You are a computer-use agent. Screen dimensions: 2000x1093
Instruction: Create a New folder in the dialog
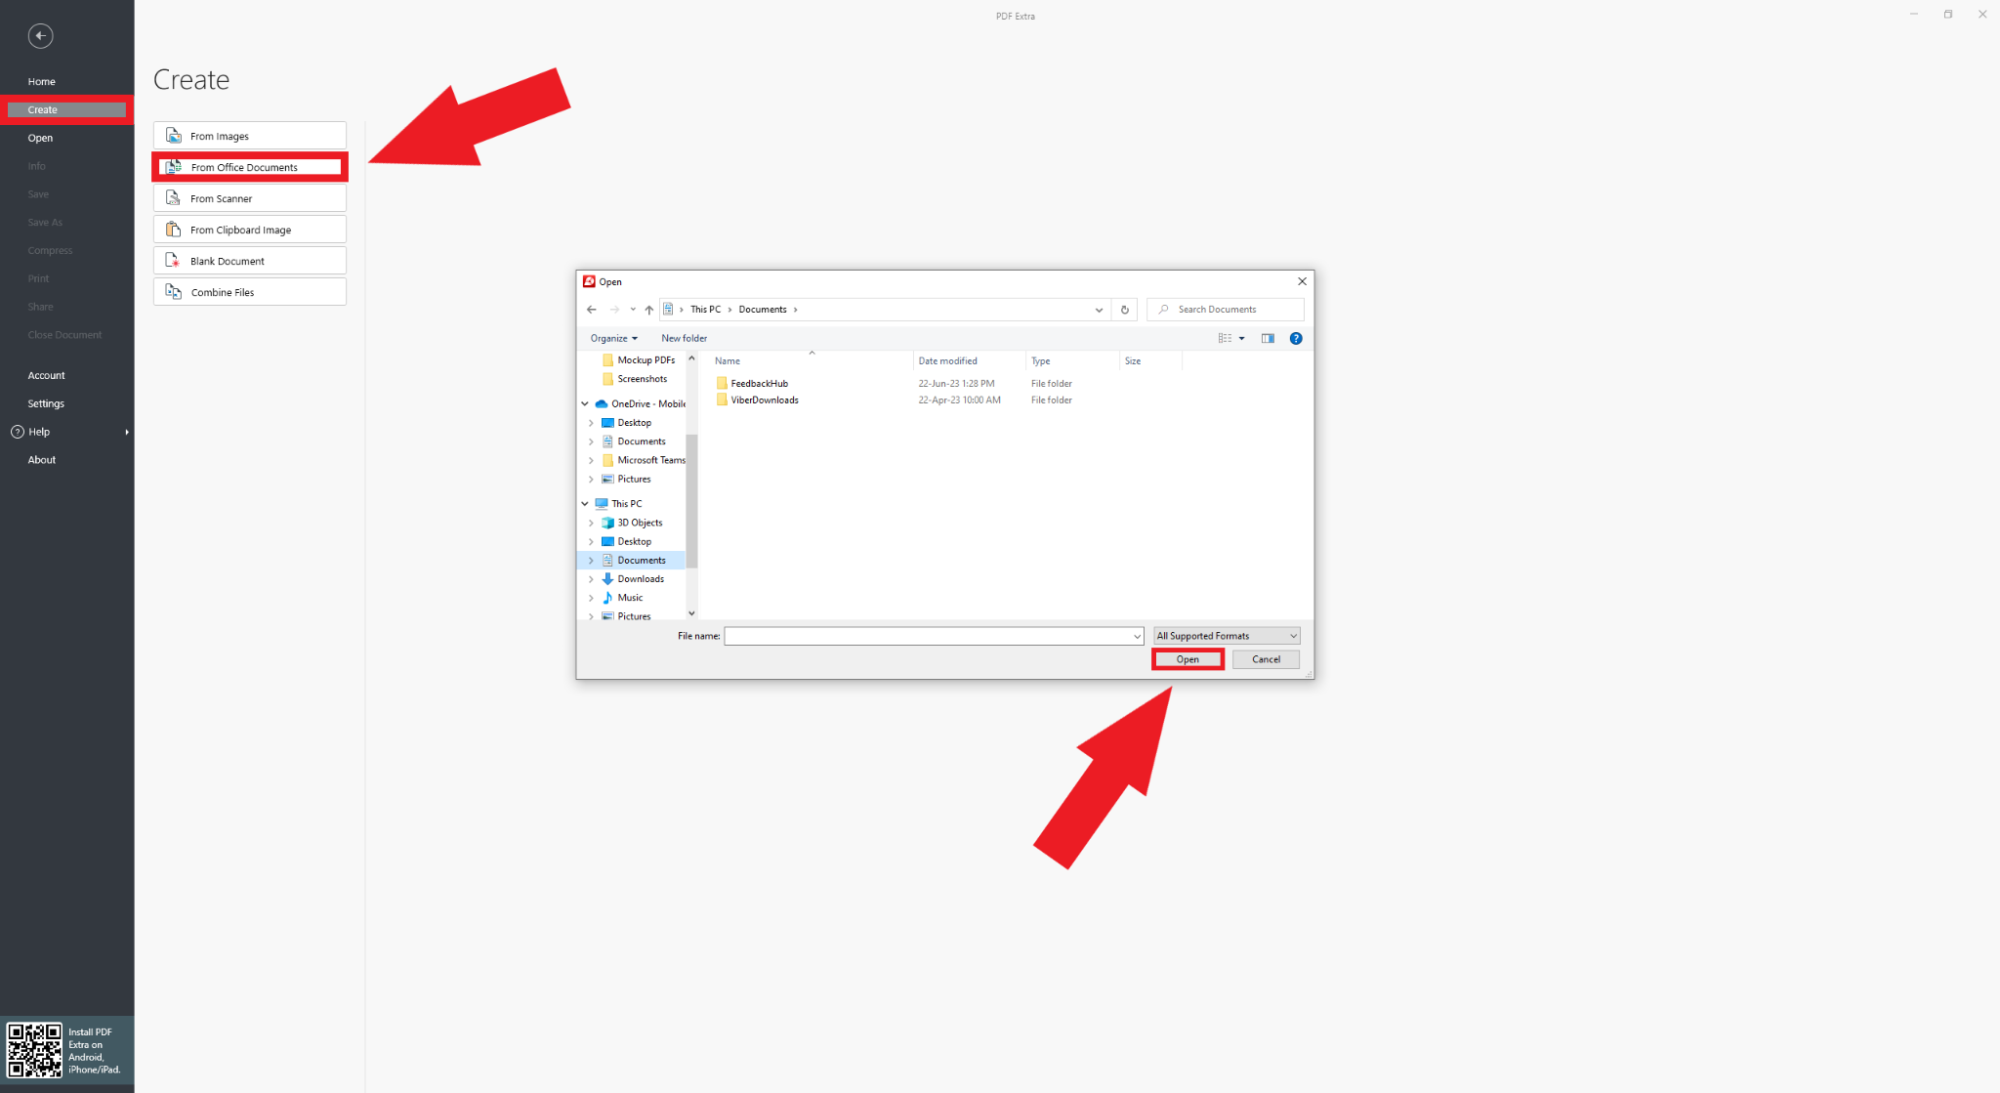(684, 338)
